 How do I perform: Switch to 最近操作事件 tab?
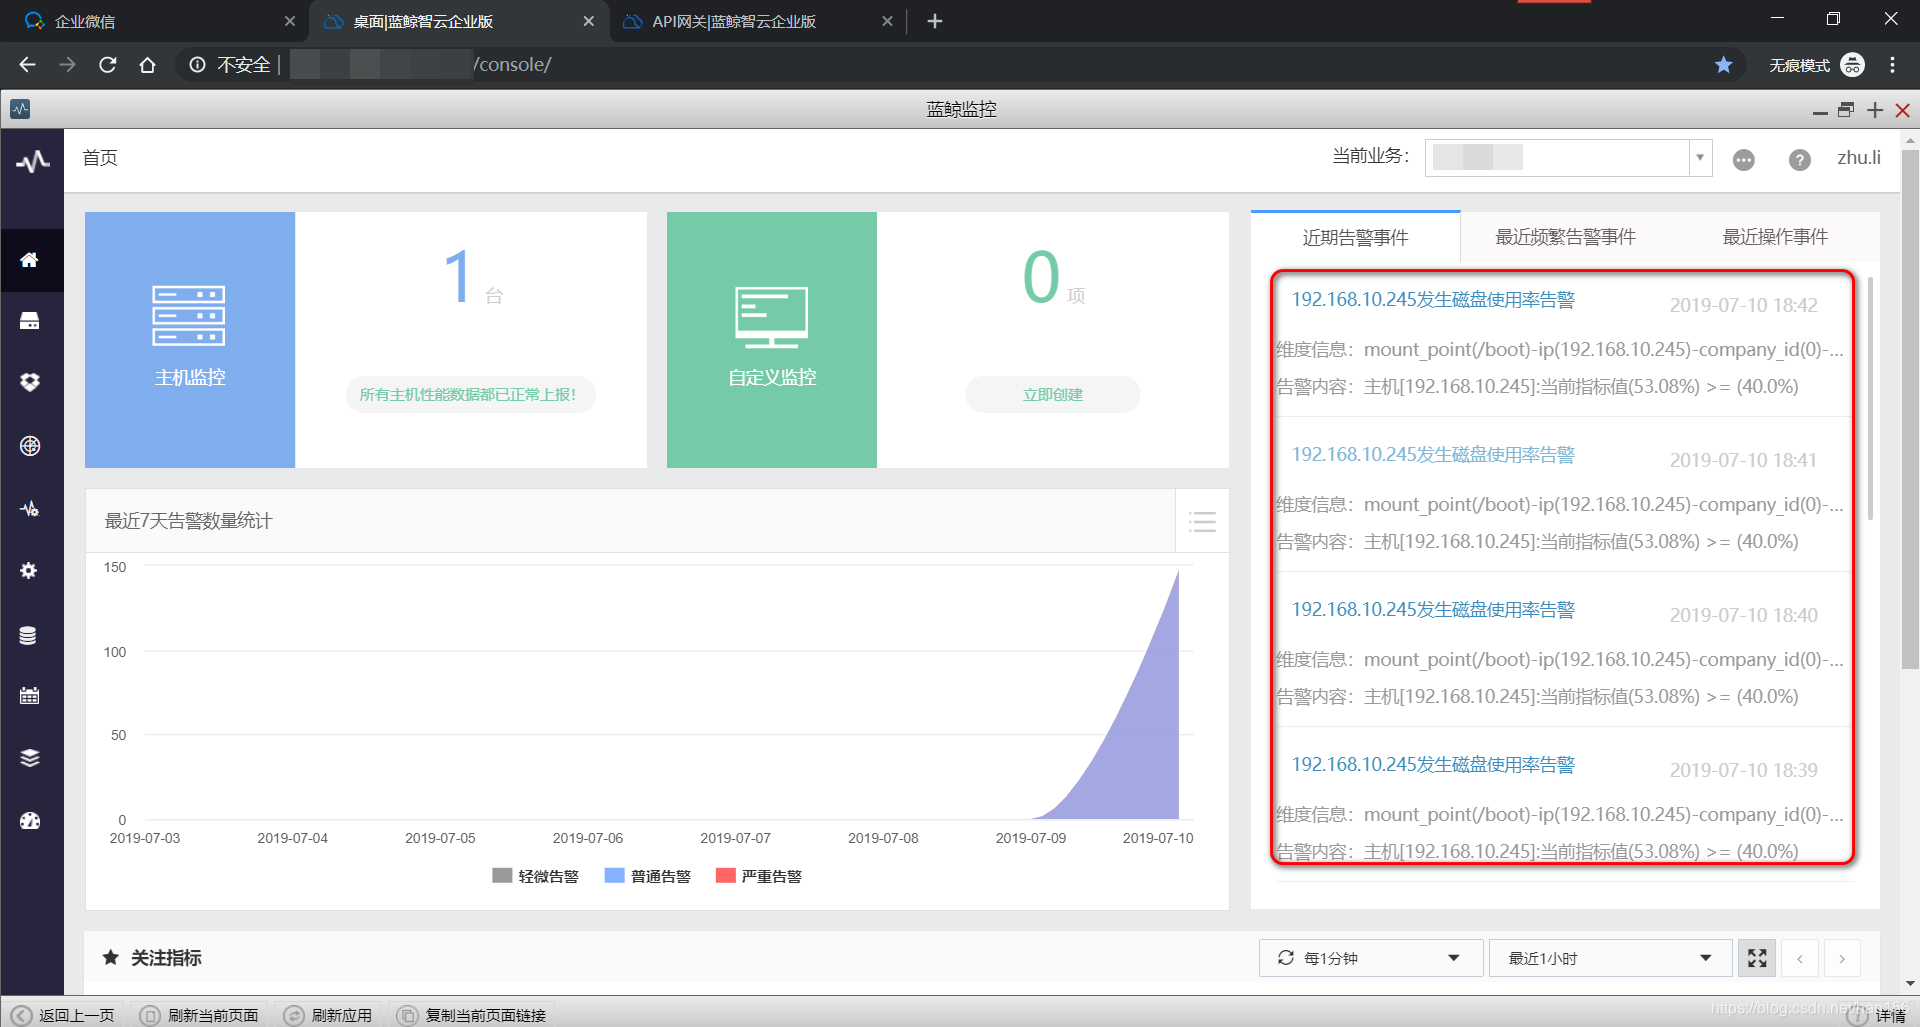click(x=1775, y=237)
